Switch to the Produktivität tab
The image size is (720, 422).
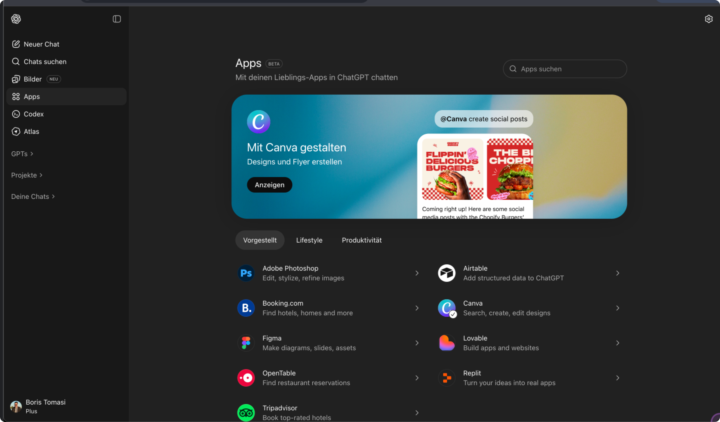[361, 240]
